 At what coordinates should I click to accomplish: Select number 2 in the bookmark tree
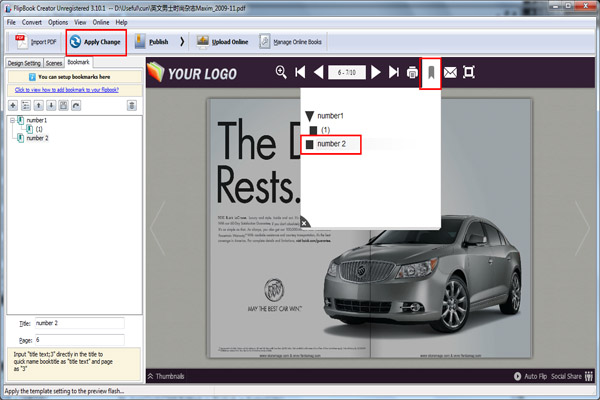point(37,138)
